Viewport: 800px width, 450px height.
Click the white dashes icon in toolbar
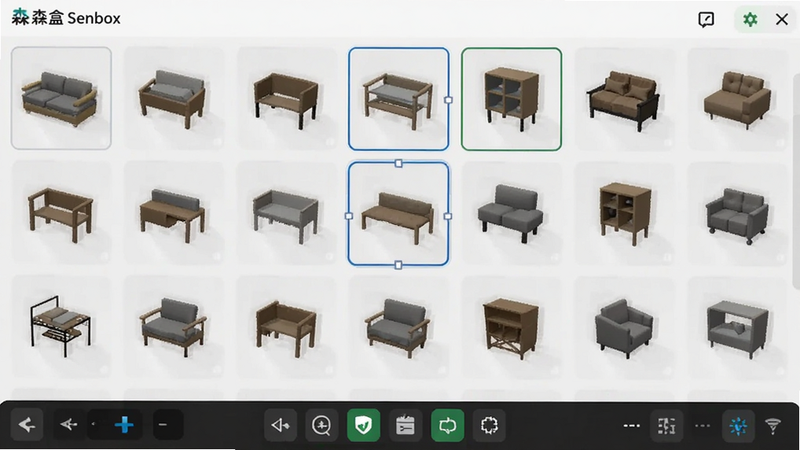(x=632, y=426)
